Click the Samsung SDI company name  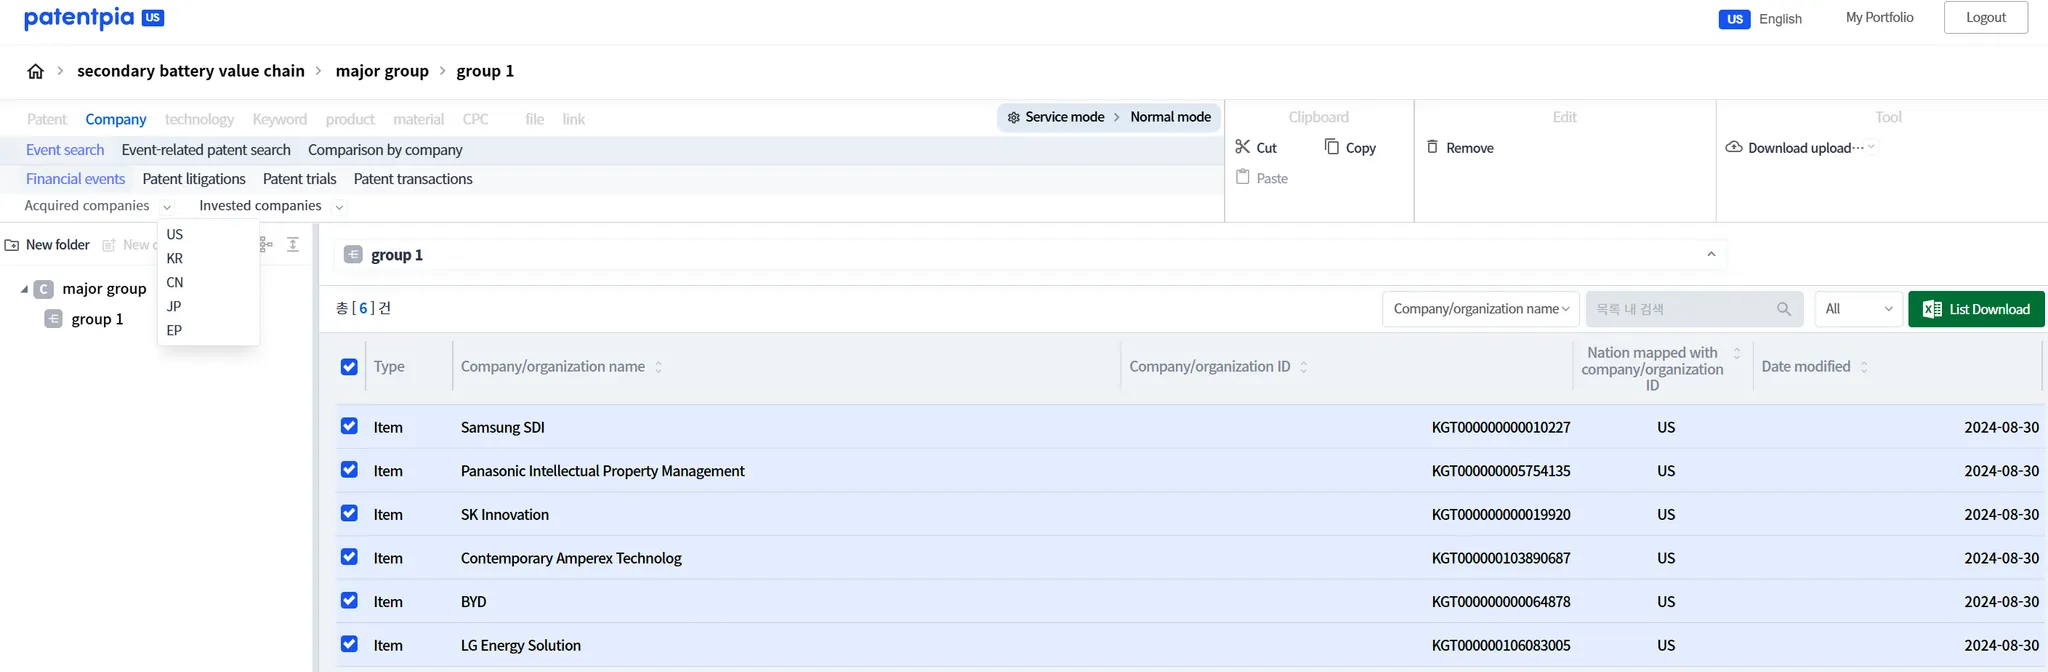[503, 427]
